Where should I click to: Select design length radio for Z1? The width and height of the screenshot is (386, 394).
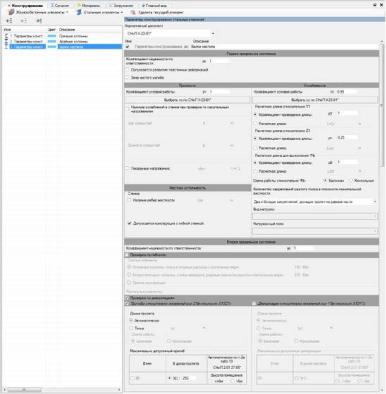pyautogui.click(x=256, y=148)
